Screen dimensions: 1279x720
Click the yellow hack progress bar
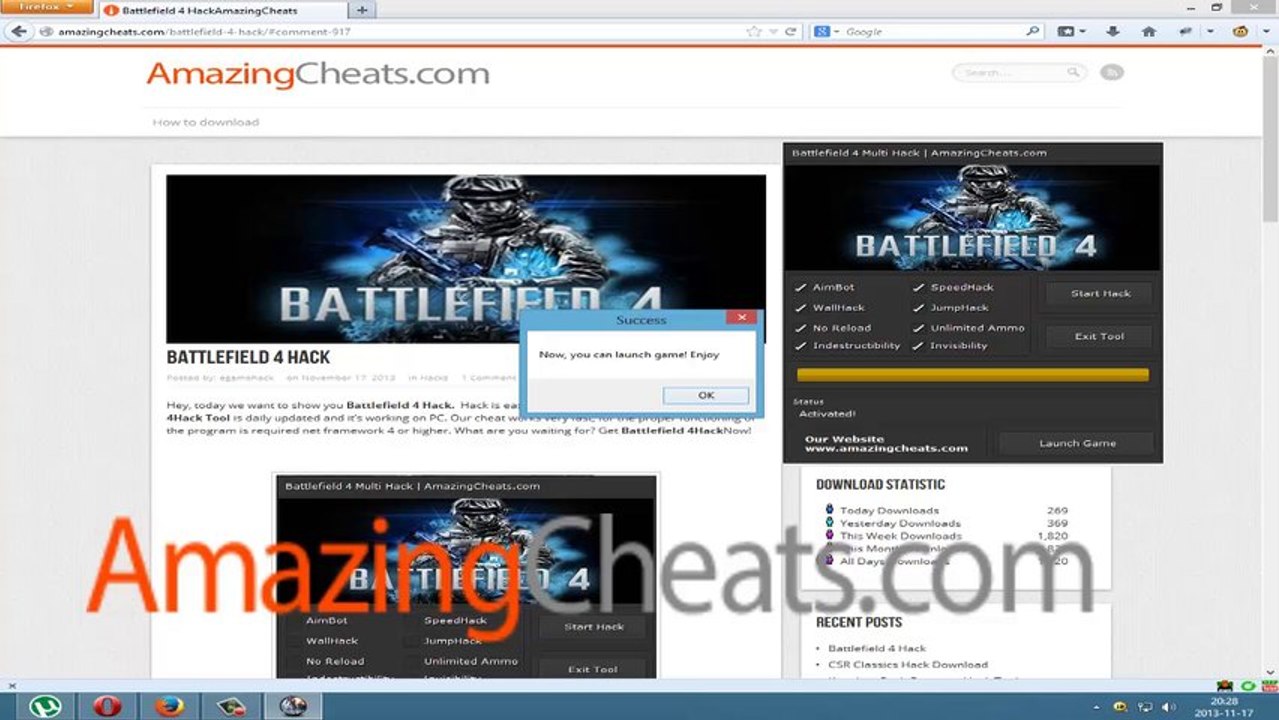972,375
